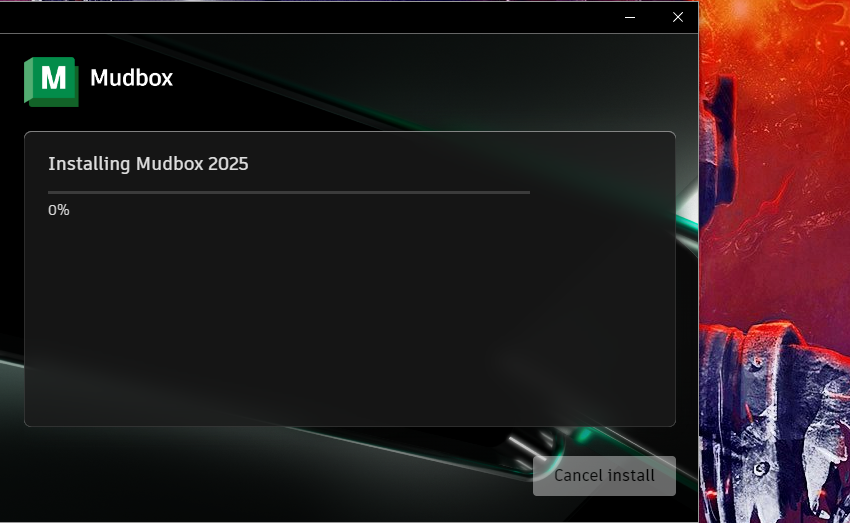Click the installation progress bar
Image resolution: width=850 pixels, height=523 pixels.
pos(289,191)
